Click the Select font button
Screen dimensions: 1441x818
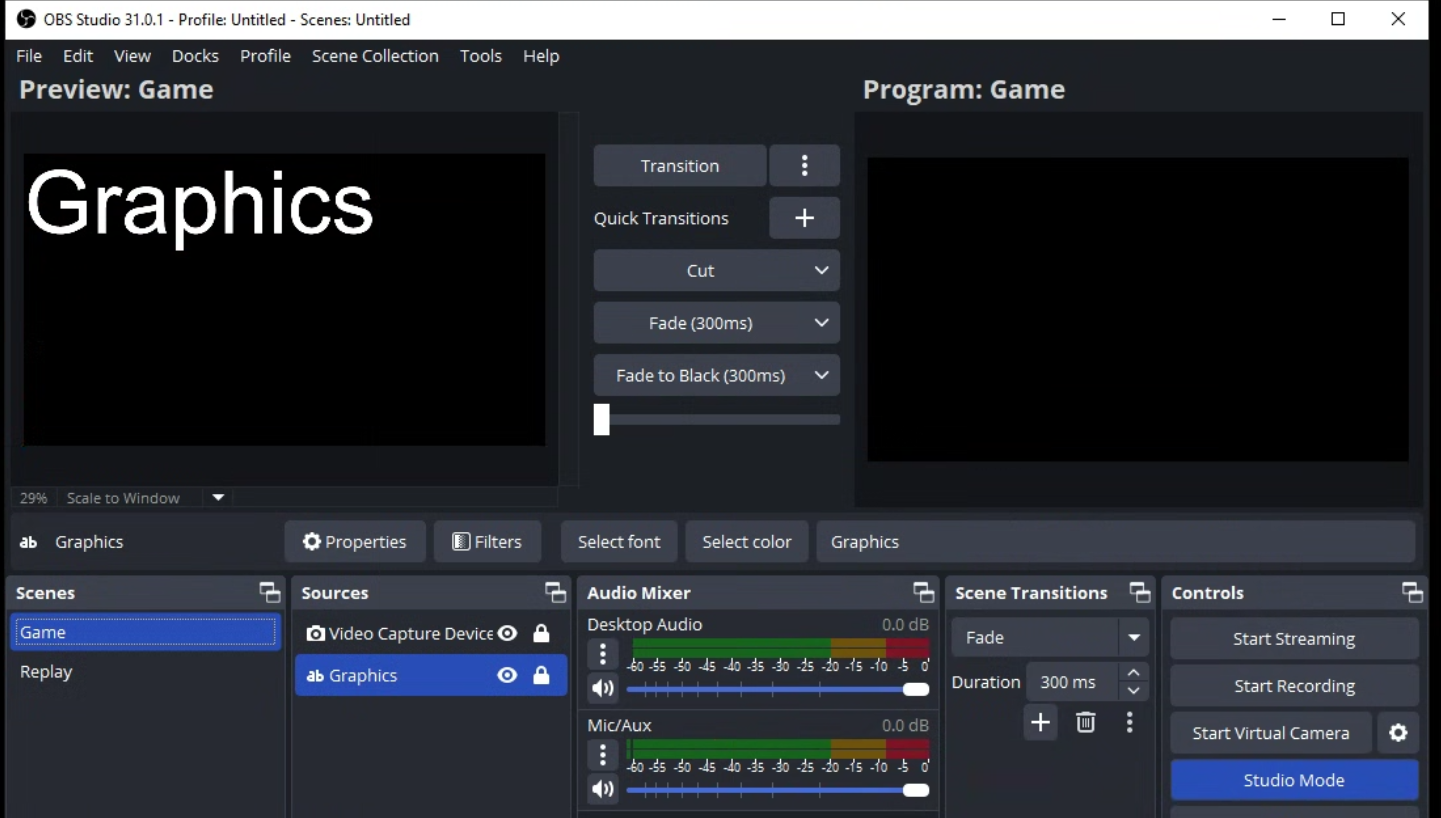(619, 542)
